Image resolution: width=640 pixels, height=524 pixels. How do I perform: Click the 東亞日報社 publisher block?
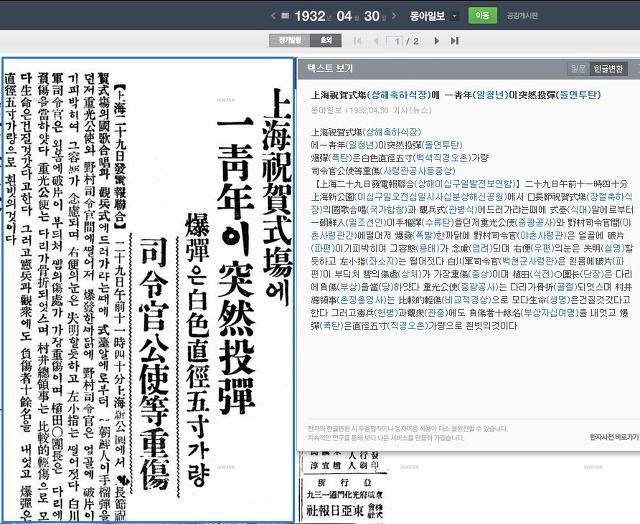[344, 510]
